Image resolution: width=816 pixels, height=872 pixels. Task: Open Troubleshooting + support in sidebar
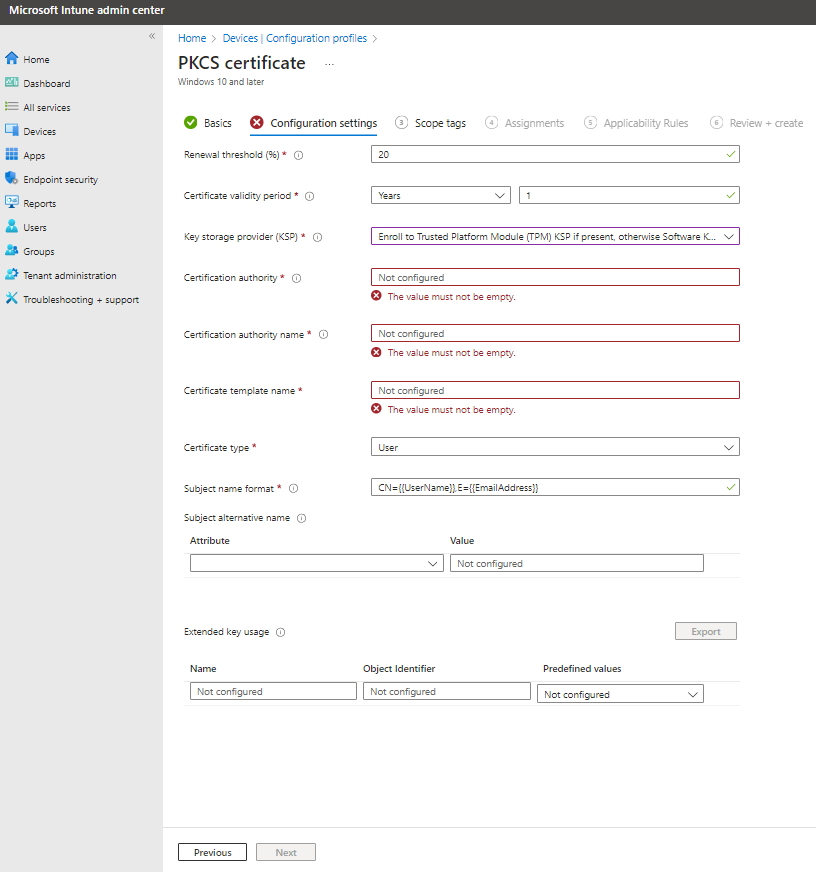pyautogui.click(x=81, y=299)
